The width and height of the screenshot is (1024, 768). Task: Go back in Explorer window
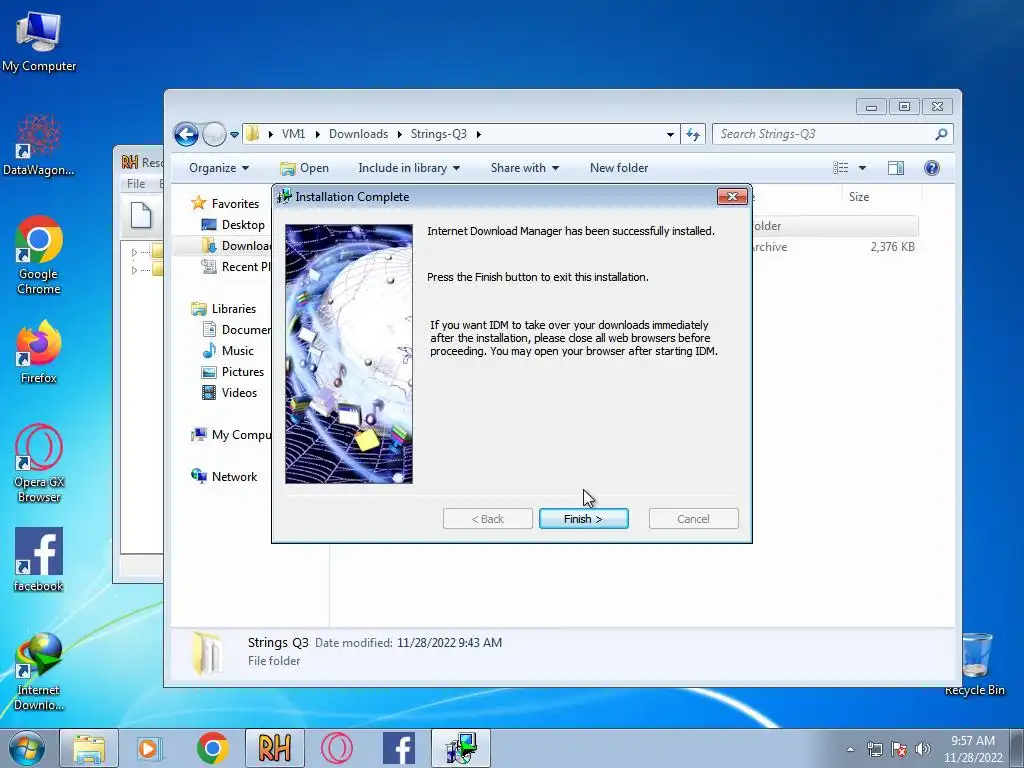click(186, 135)
